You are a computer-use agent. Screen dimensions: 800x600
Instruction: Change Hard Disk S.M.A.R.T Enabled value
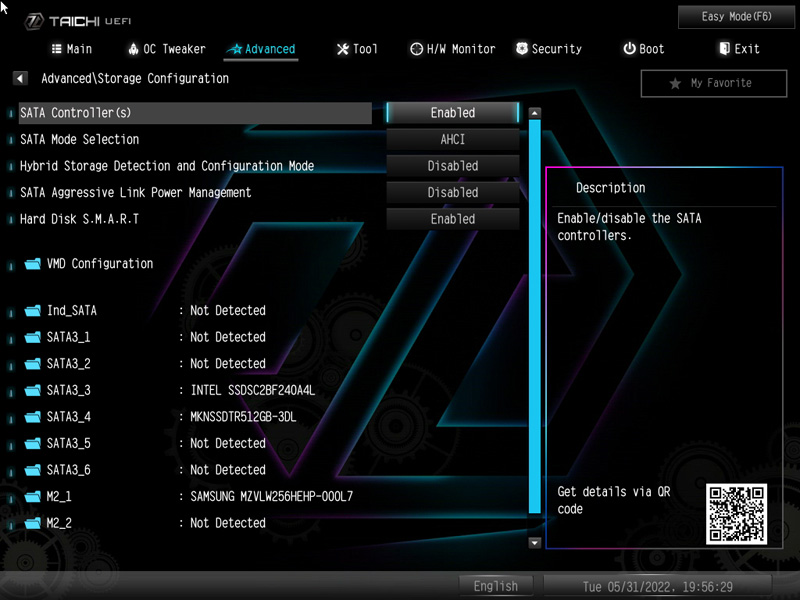[453, 219]
